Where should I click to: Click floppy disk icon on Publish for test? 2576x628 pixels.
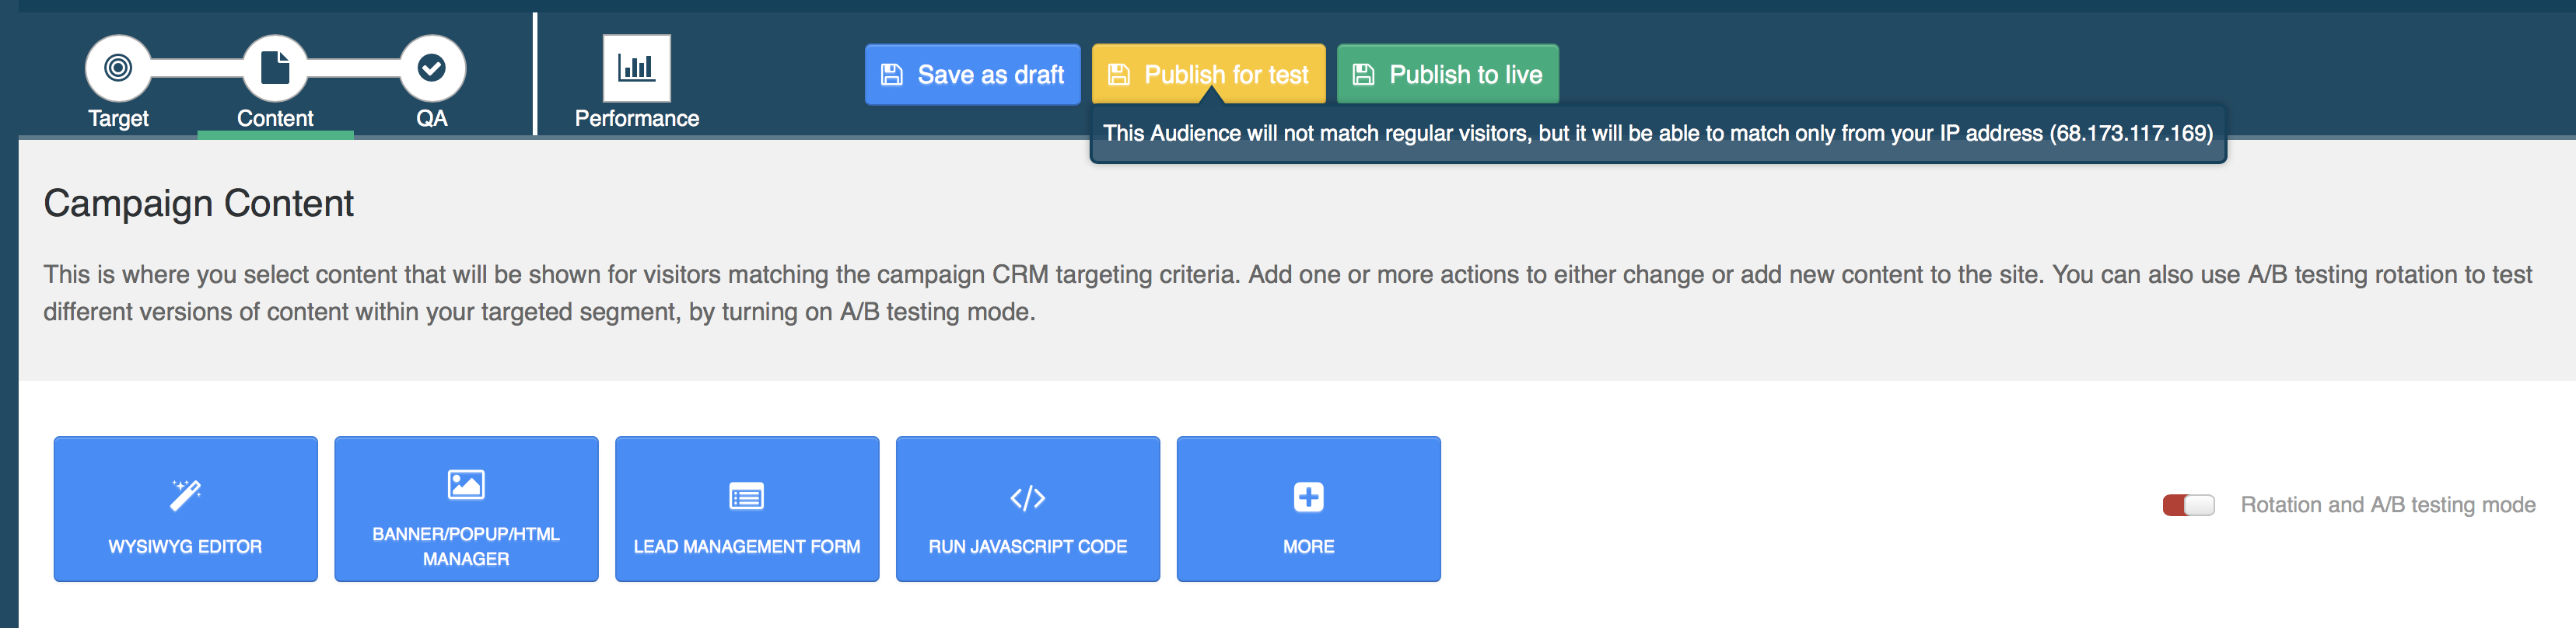[1119, 75]
